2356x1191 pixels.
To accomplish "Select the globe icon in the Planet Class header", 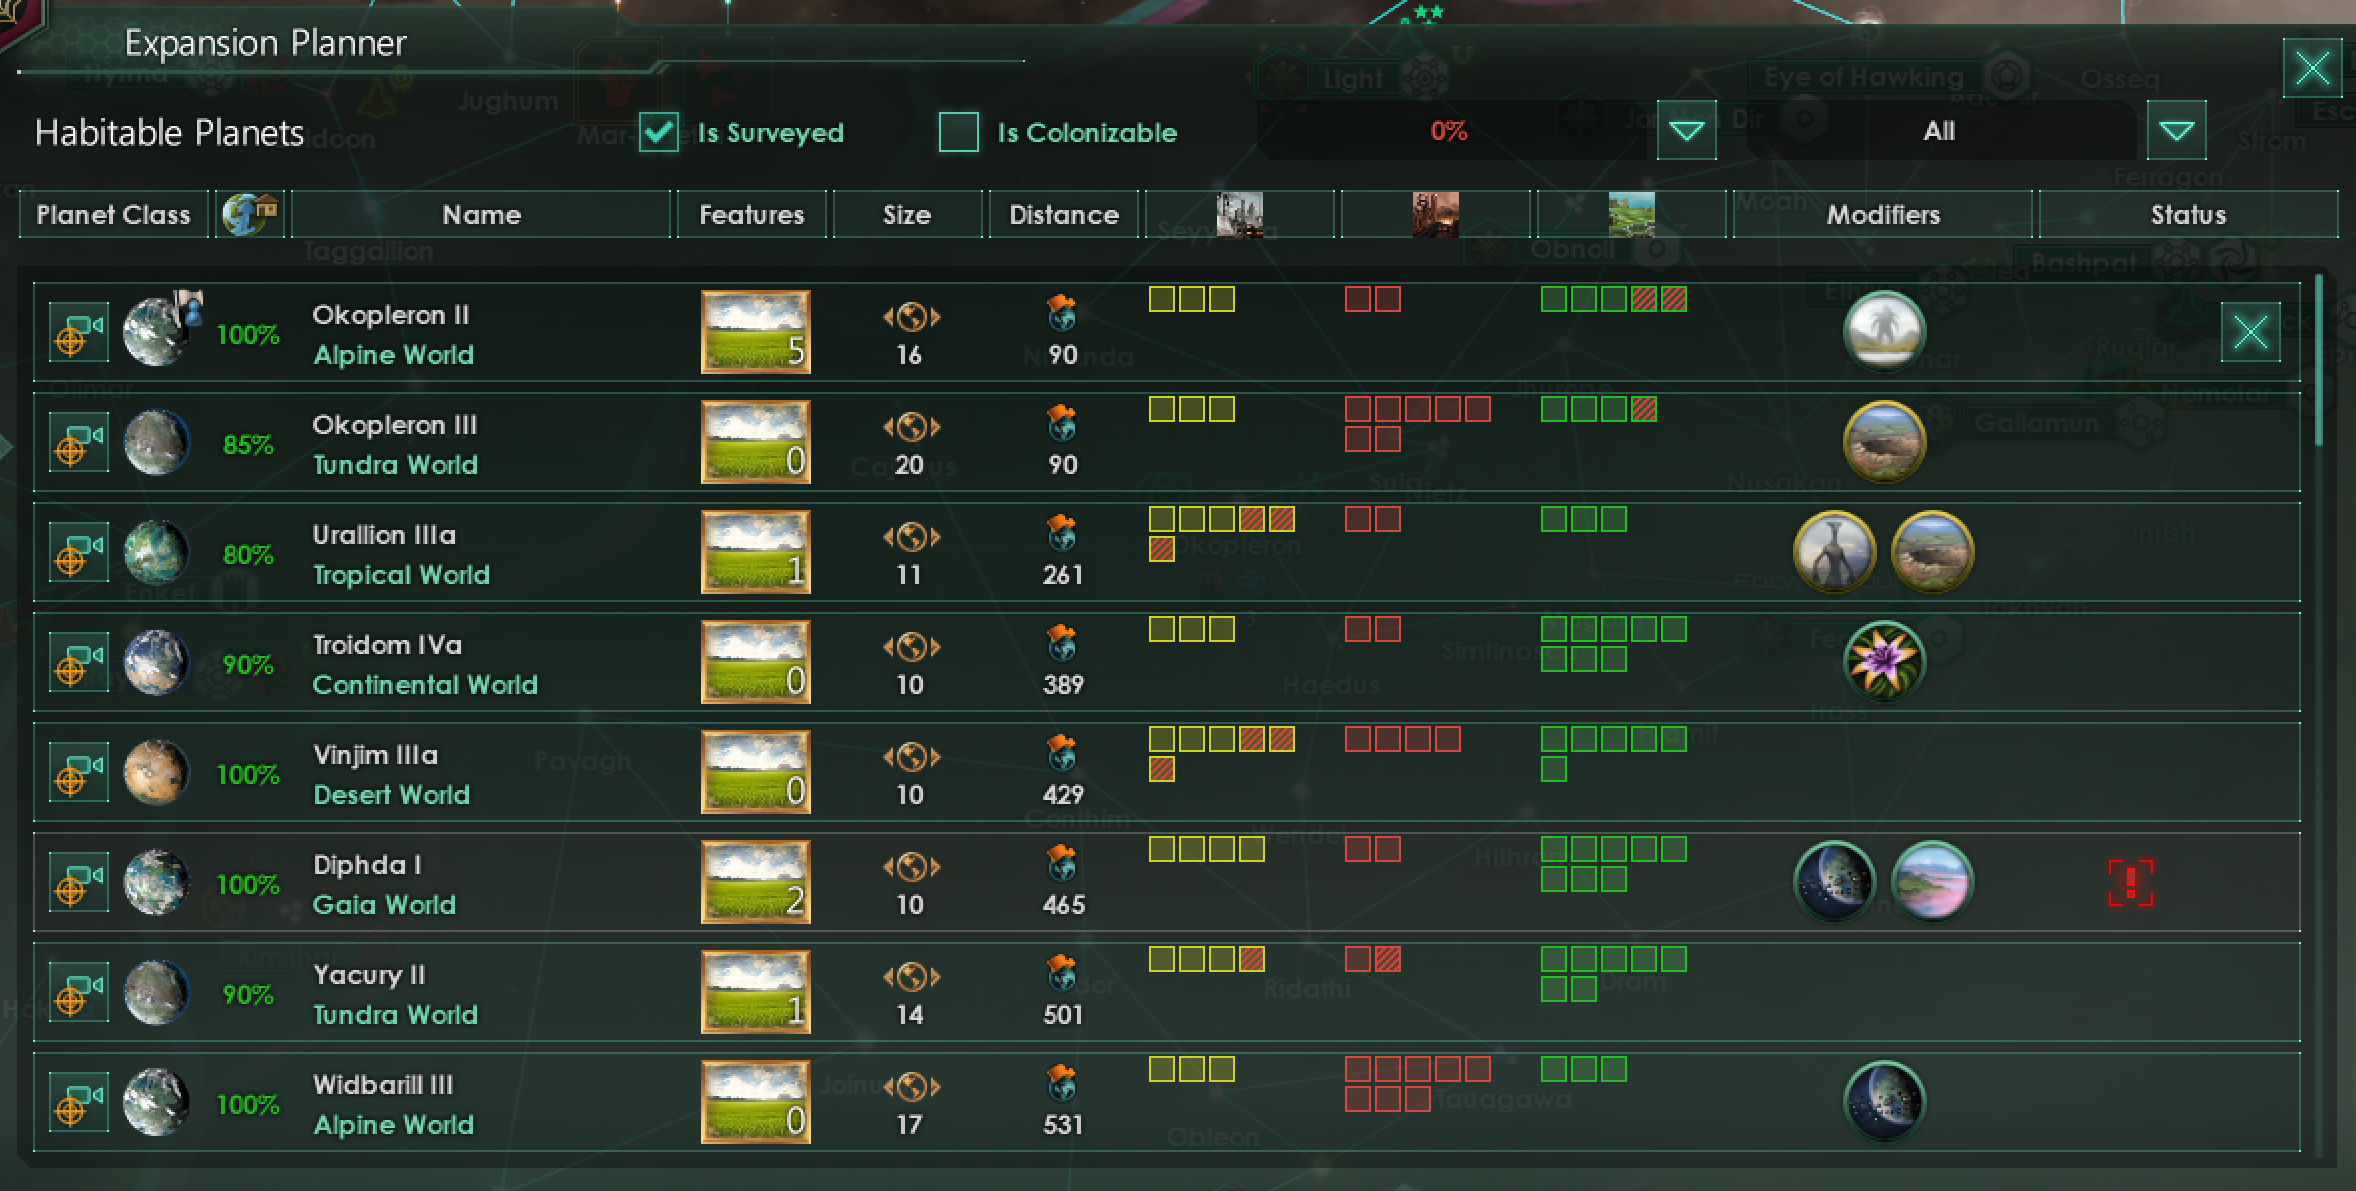I will coord(248,213).
